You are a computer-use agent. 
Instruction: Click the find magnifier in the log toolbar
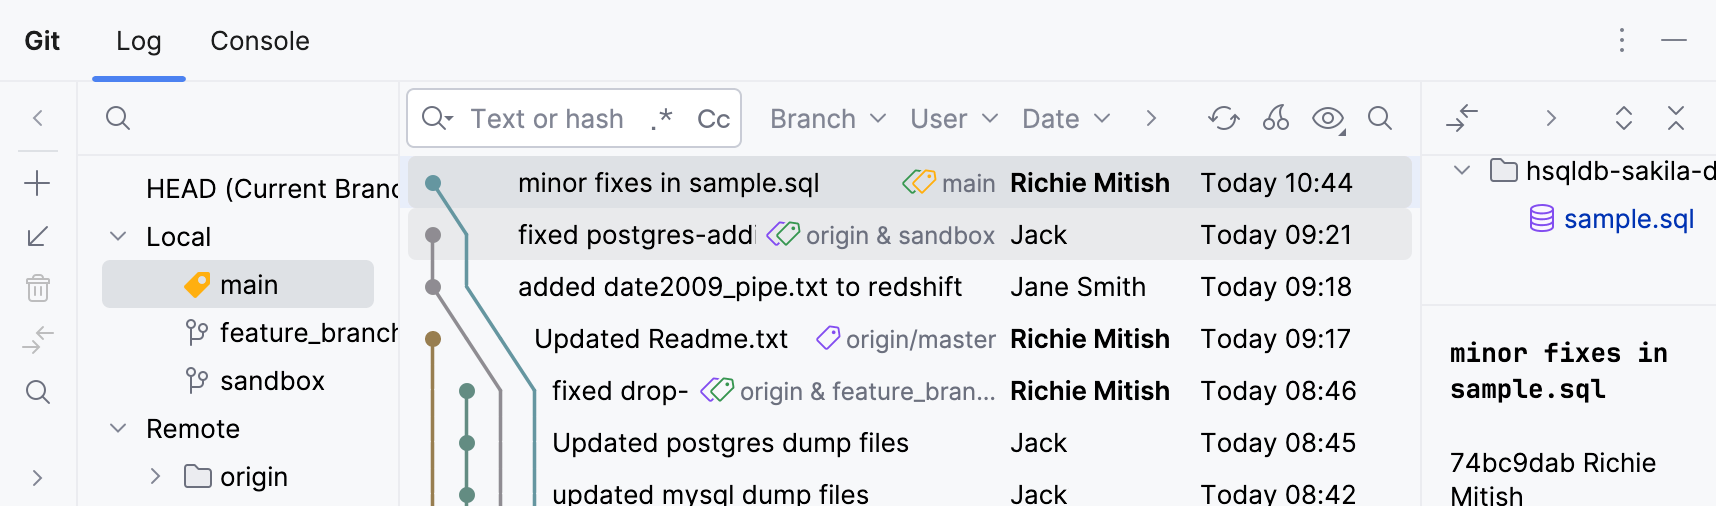pos(1380,119)
